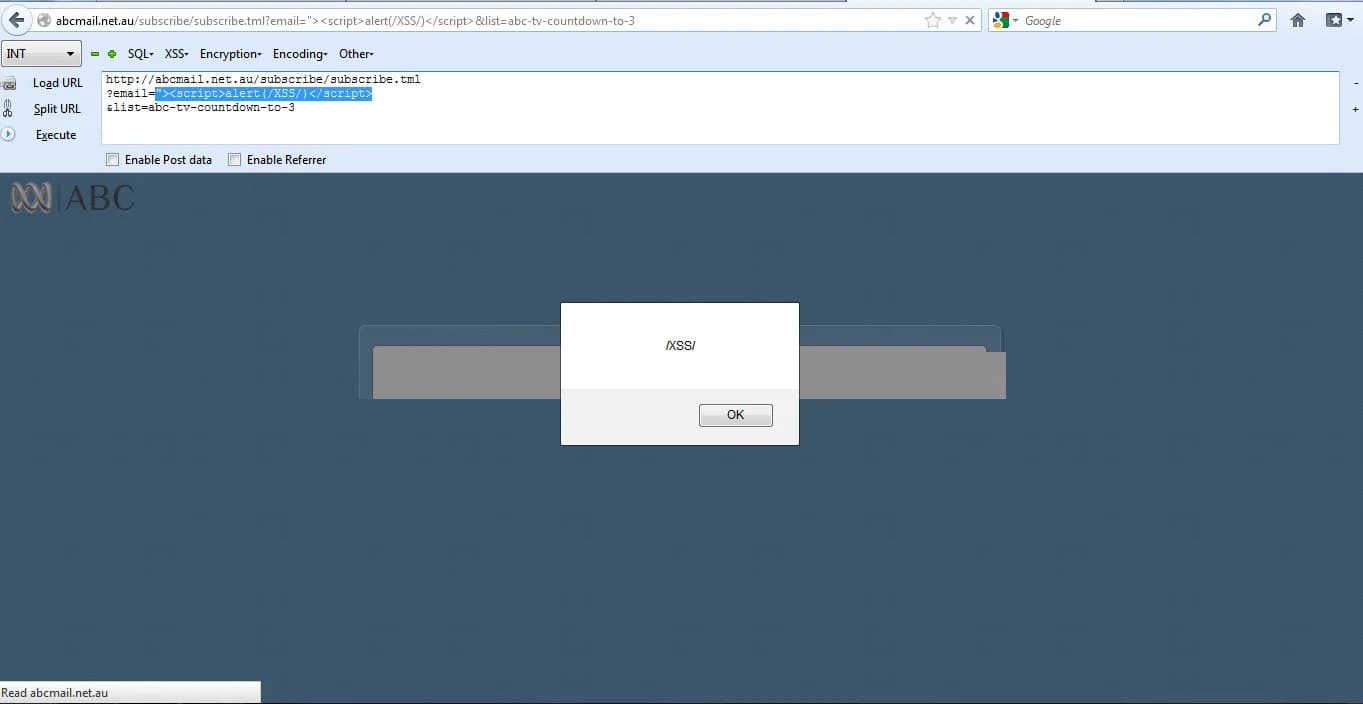This screenshot has height=704, width=1363.
Task: Go back with the browser back arrow
Action: 17,20
